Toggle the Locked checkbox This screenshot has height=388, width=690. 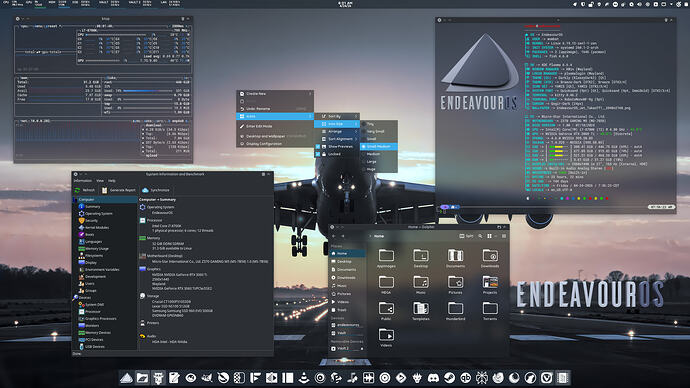point(318,154)
